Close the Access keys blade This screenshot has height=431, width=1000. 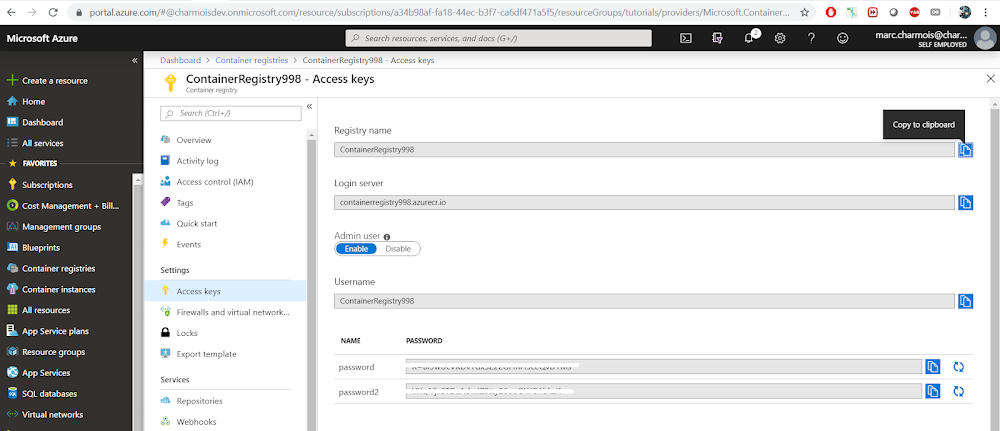point(990,79)
